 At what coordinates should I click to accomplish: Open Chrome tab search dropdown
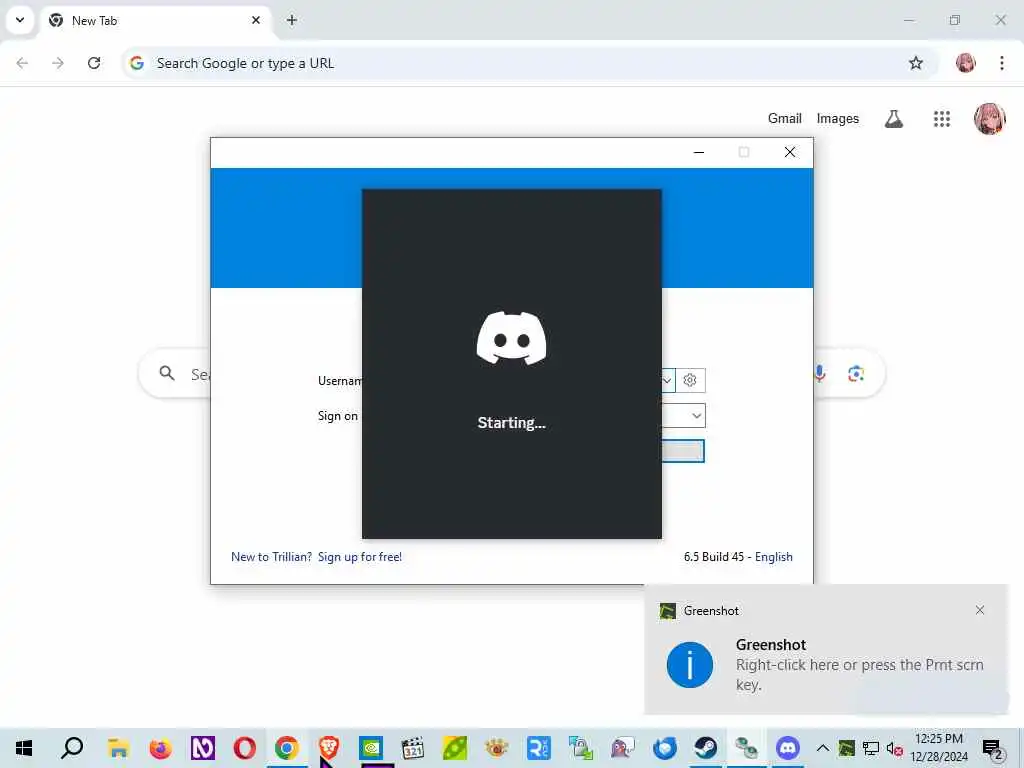point(20,20)
